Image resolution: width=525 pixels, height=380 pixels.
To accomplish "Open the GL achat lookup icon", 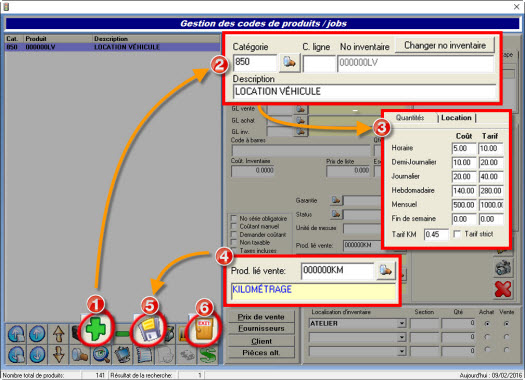I will pyautogui.click(x=300, y=120).
